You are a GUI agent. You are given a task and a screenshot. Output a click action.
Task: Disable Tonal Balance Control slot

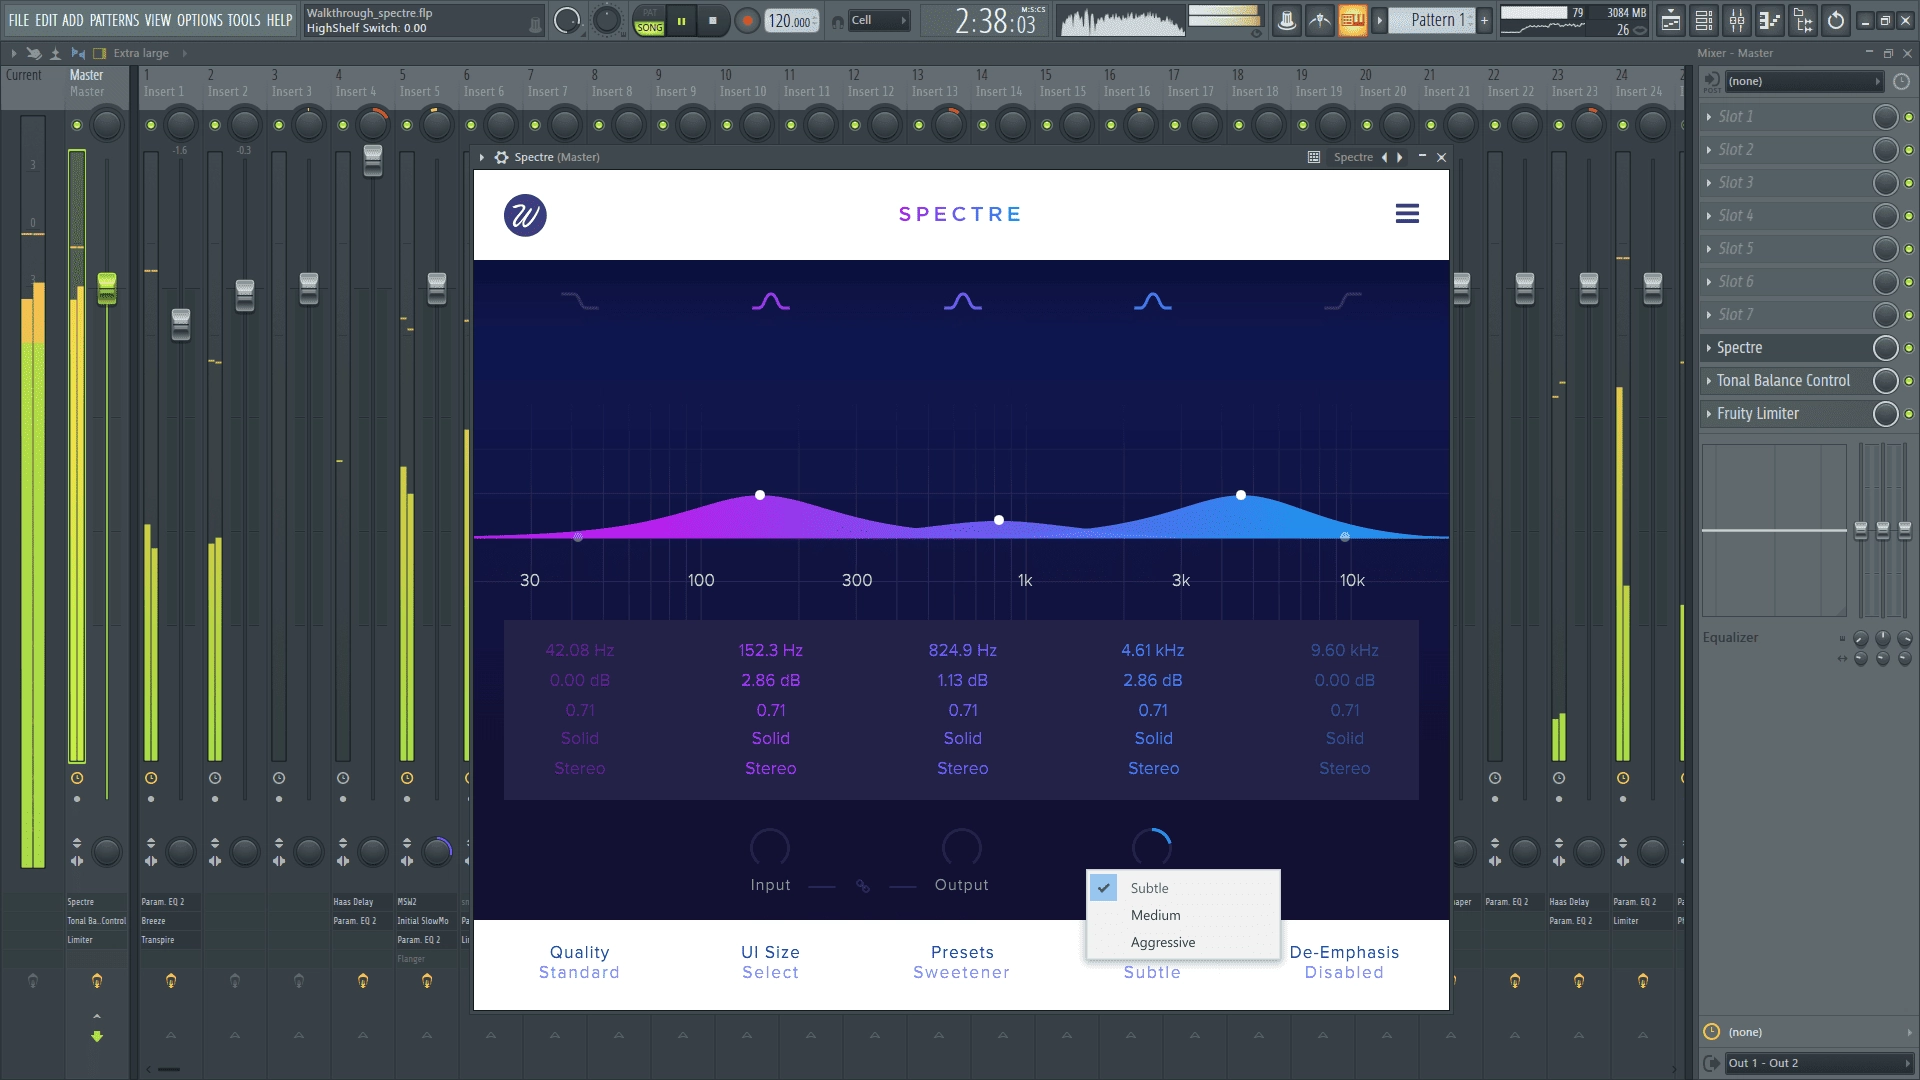(x=1909, y=381)
